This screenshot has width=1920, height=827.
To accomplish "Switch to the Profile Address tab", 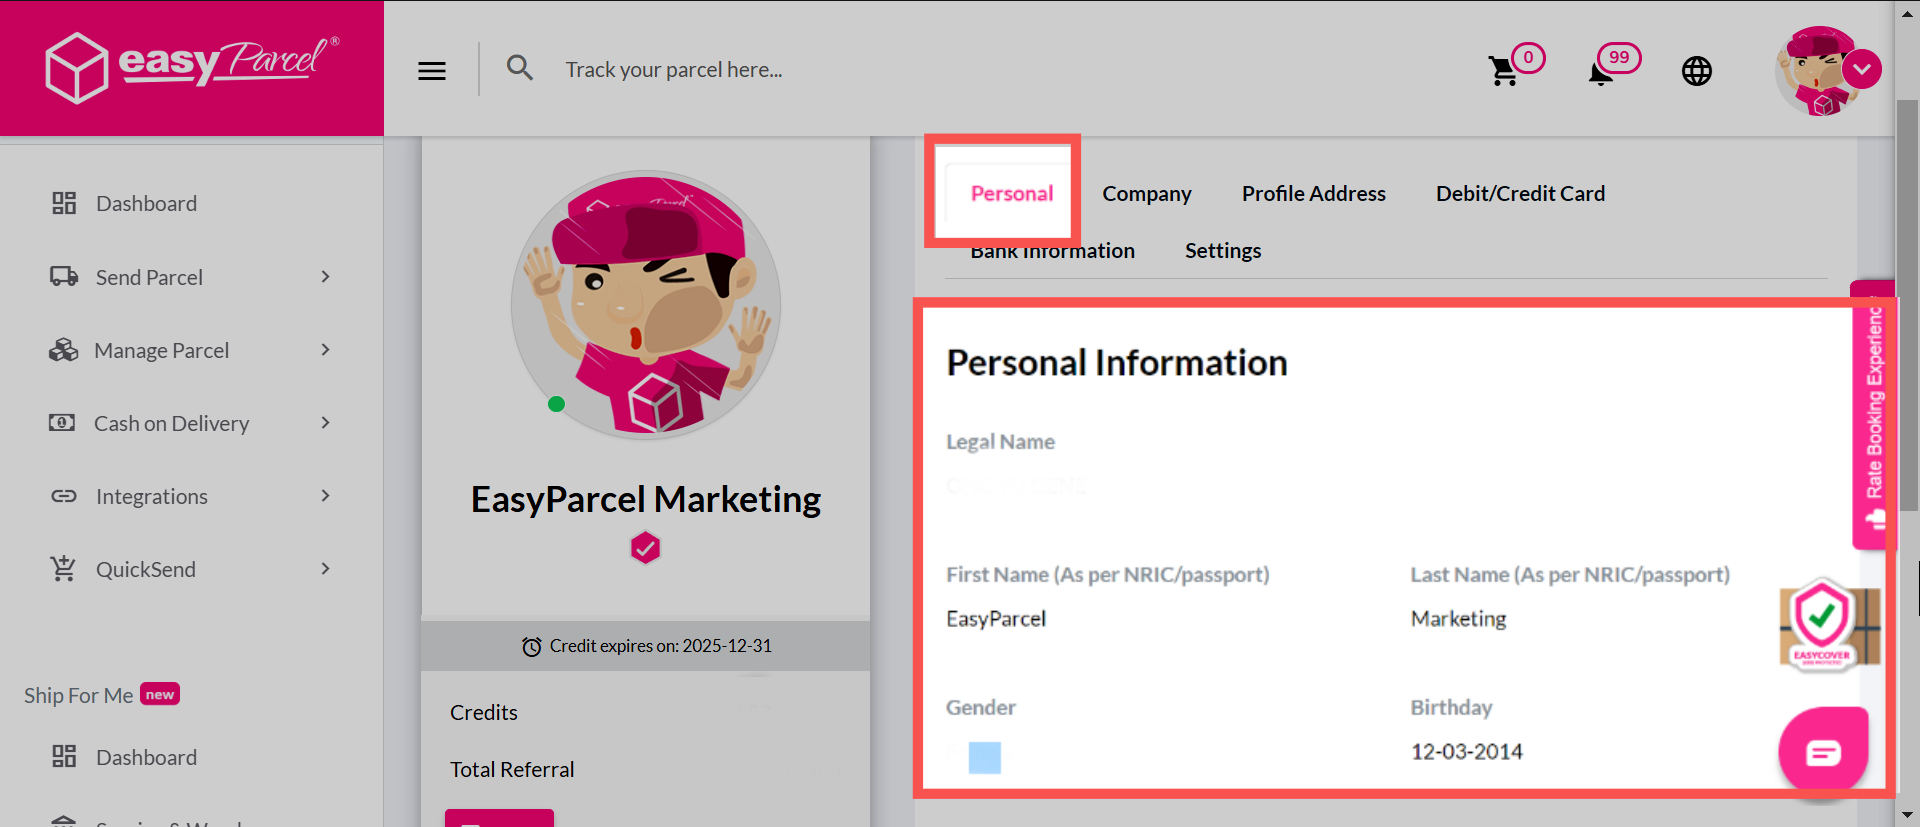I will [x=1313, y=193].
